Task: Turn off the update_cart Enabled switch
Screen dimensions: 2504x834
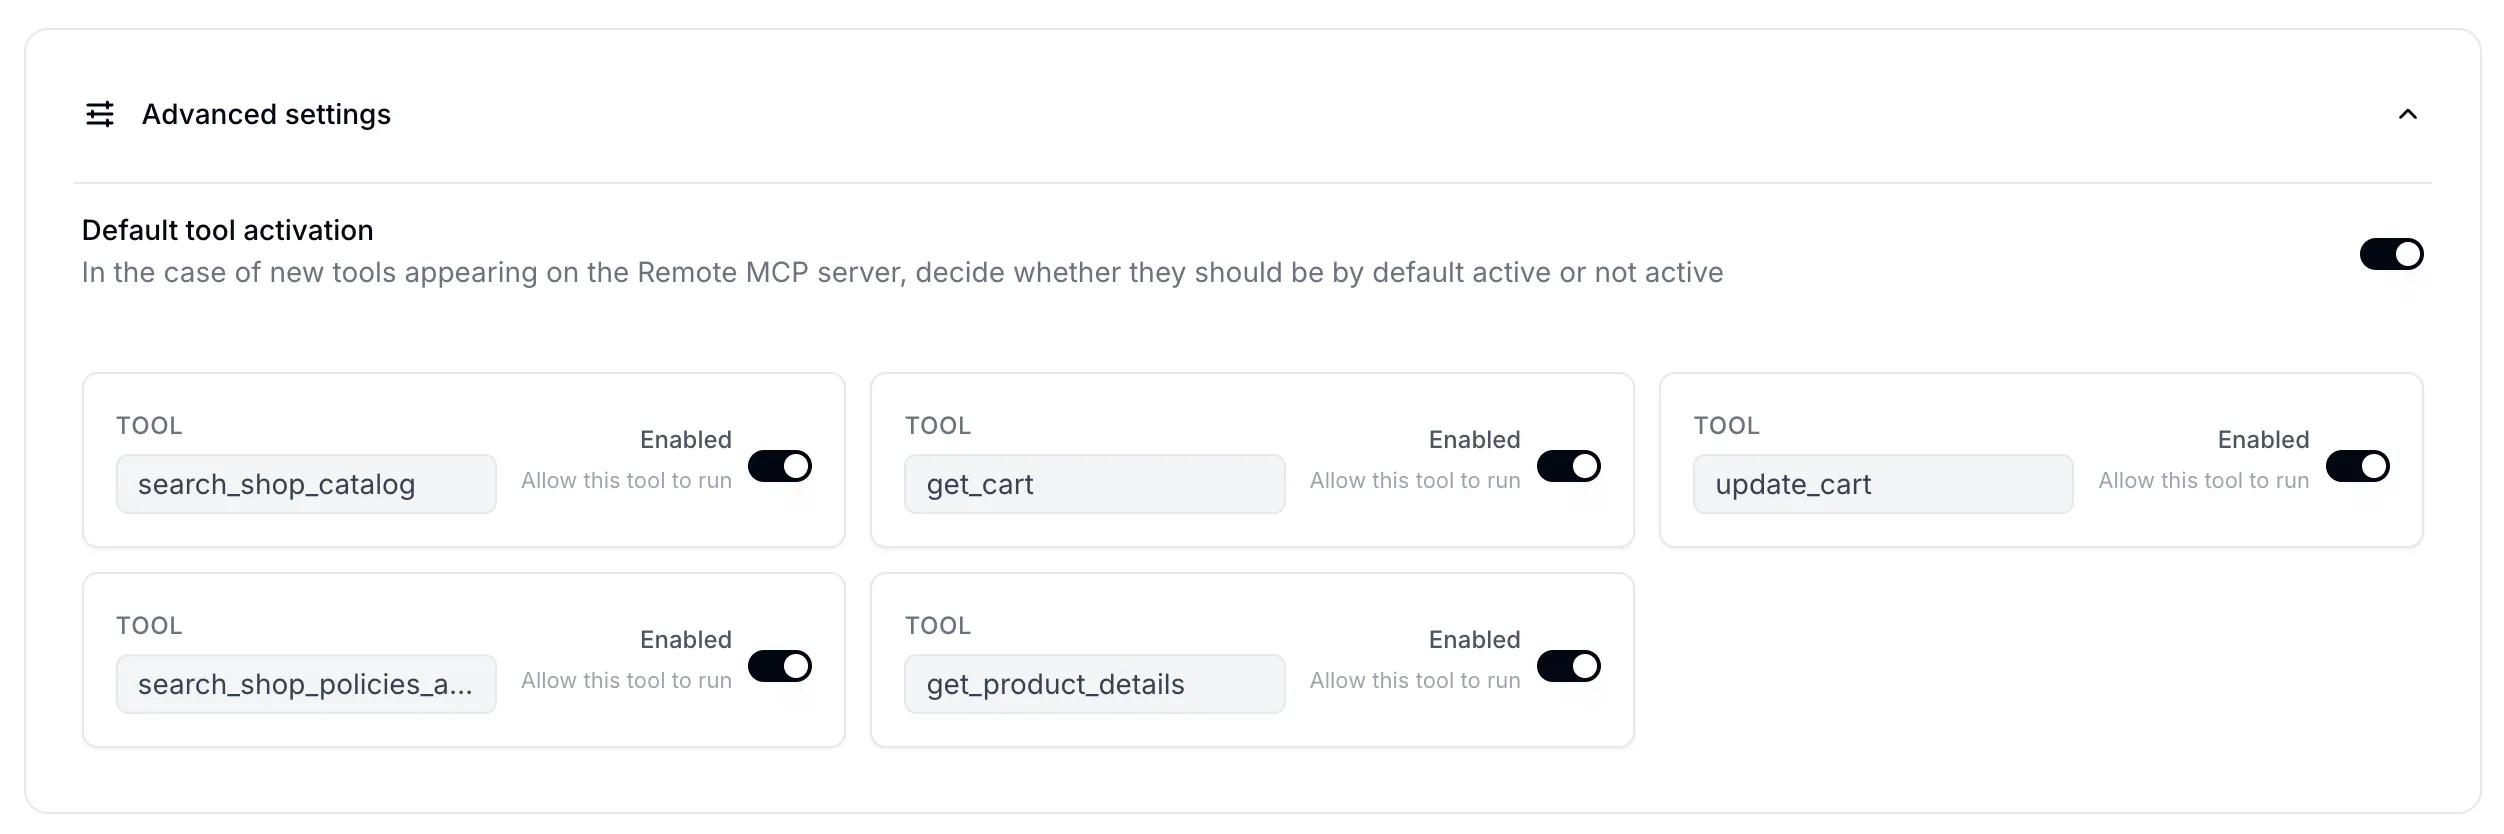Action: click(x=2359, y=465)
